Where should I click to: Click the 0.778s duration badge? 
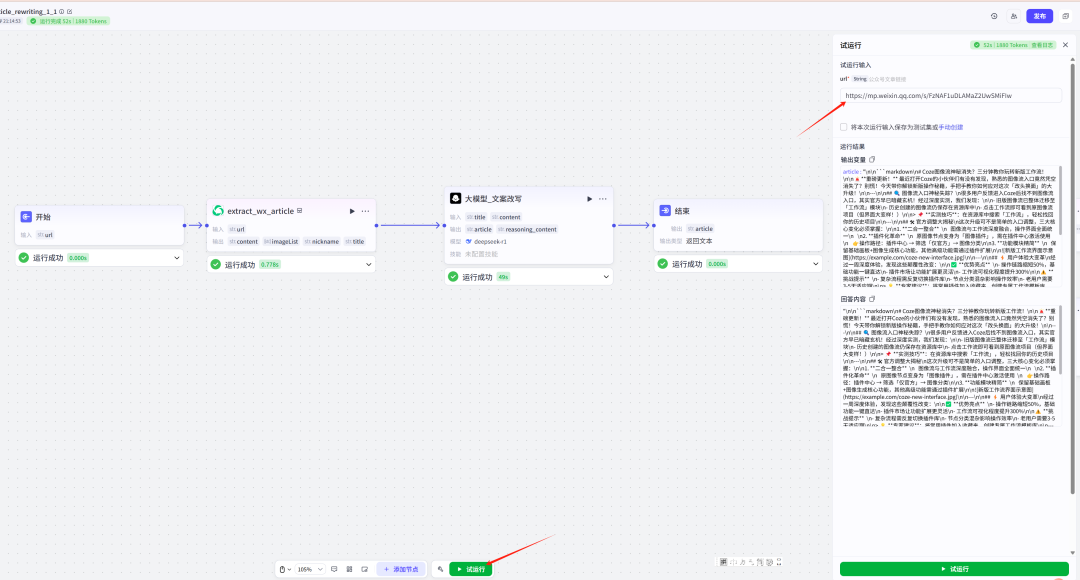(x=269, y=265)
